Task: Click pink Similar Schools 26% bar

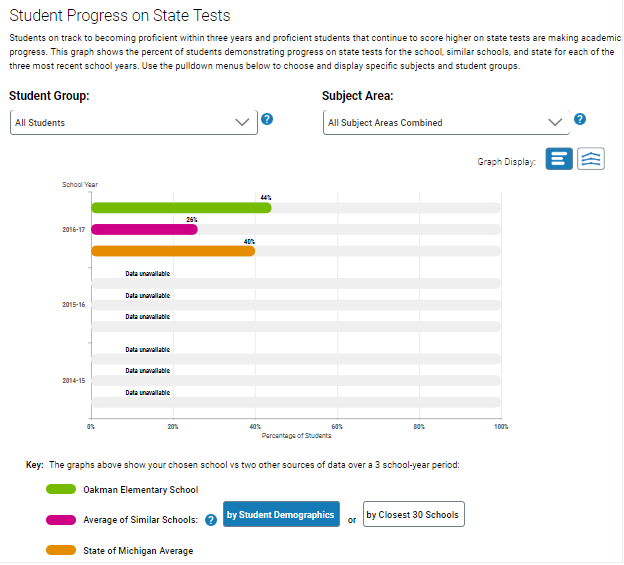Action: (x=144, y=229)
